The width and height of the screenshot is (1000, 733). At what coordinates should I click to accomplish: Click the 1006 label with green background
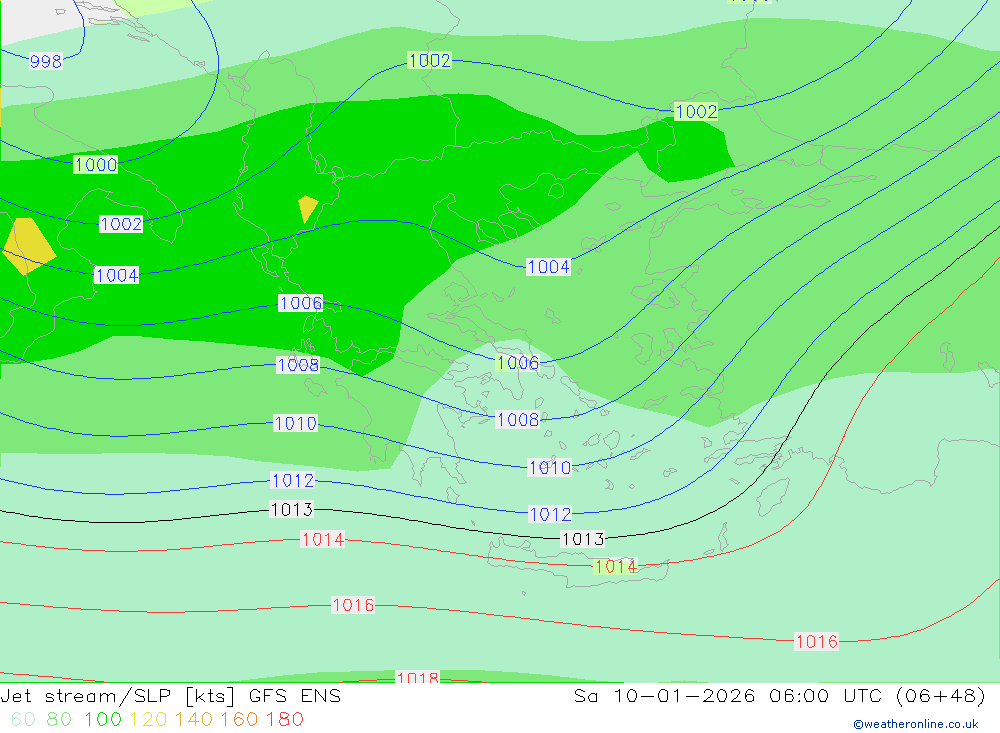pyautogui.click(x=518, y=363)
